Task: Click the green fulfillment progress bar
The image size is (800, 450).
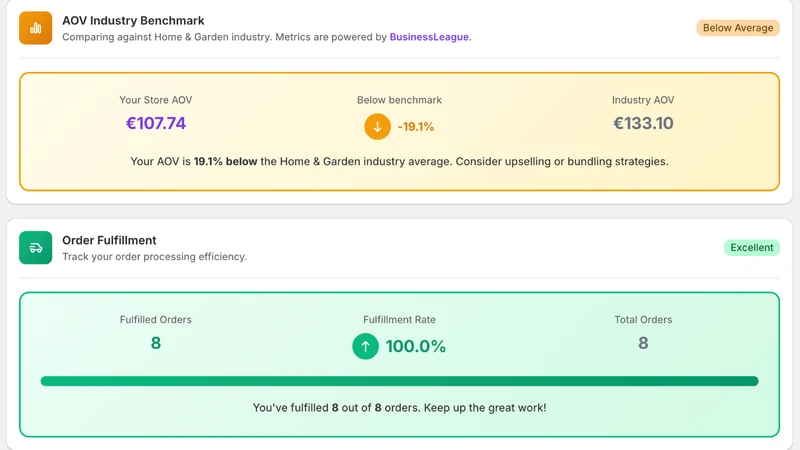Action: tap(399, 381)
